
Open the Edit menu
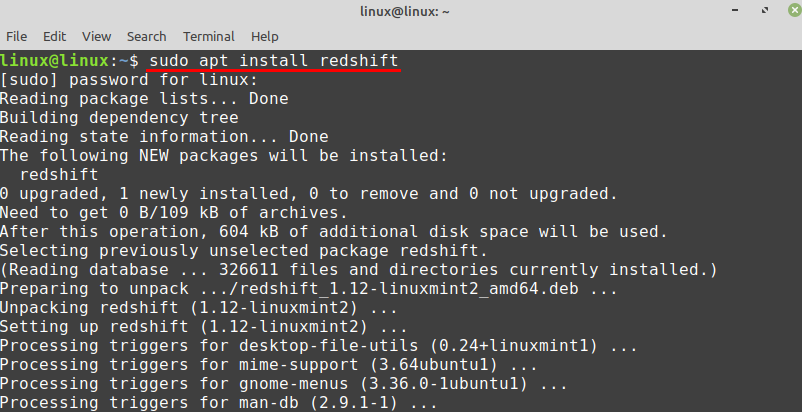(x=55, y=36)
